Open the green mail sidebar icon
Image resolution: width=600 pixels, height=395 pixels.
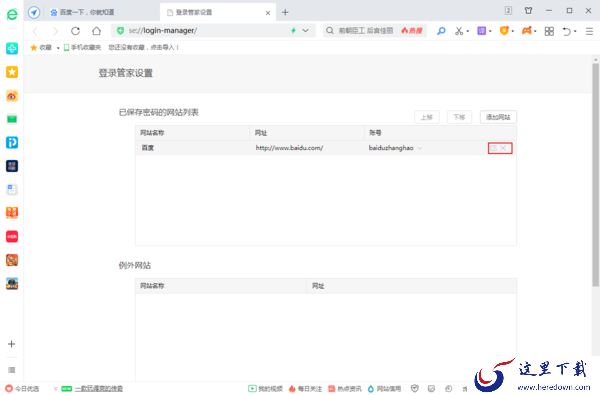click(x=12, y=119)
